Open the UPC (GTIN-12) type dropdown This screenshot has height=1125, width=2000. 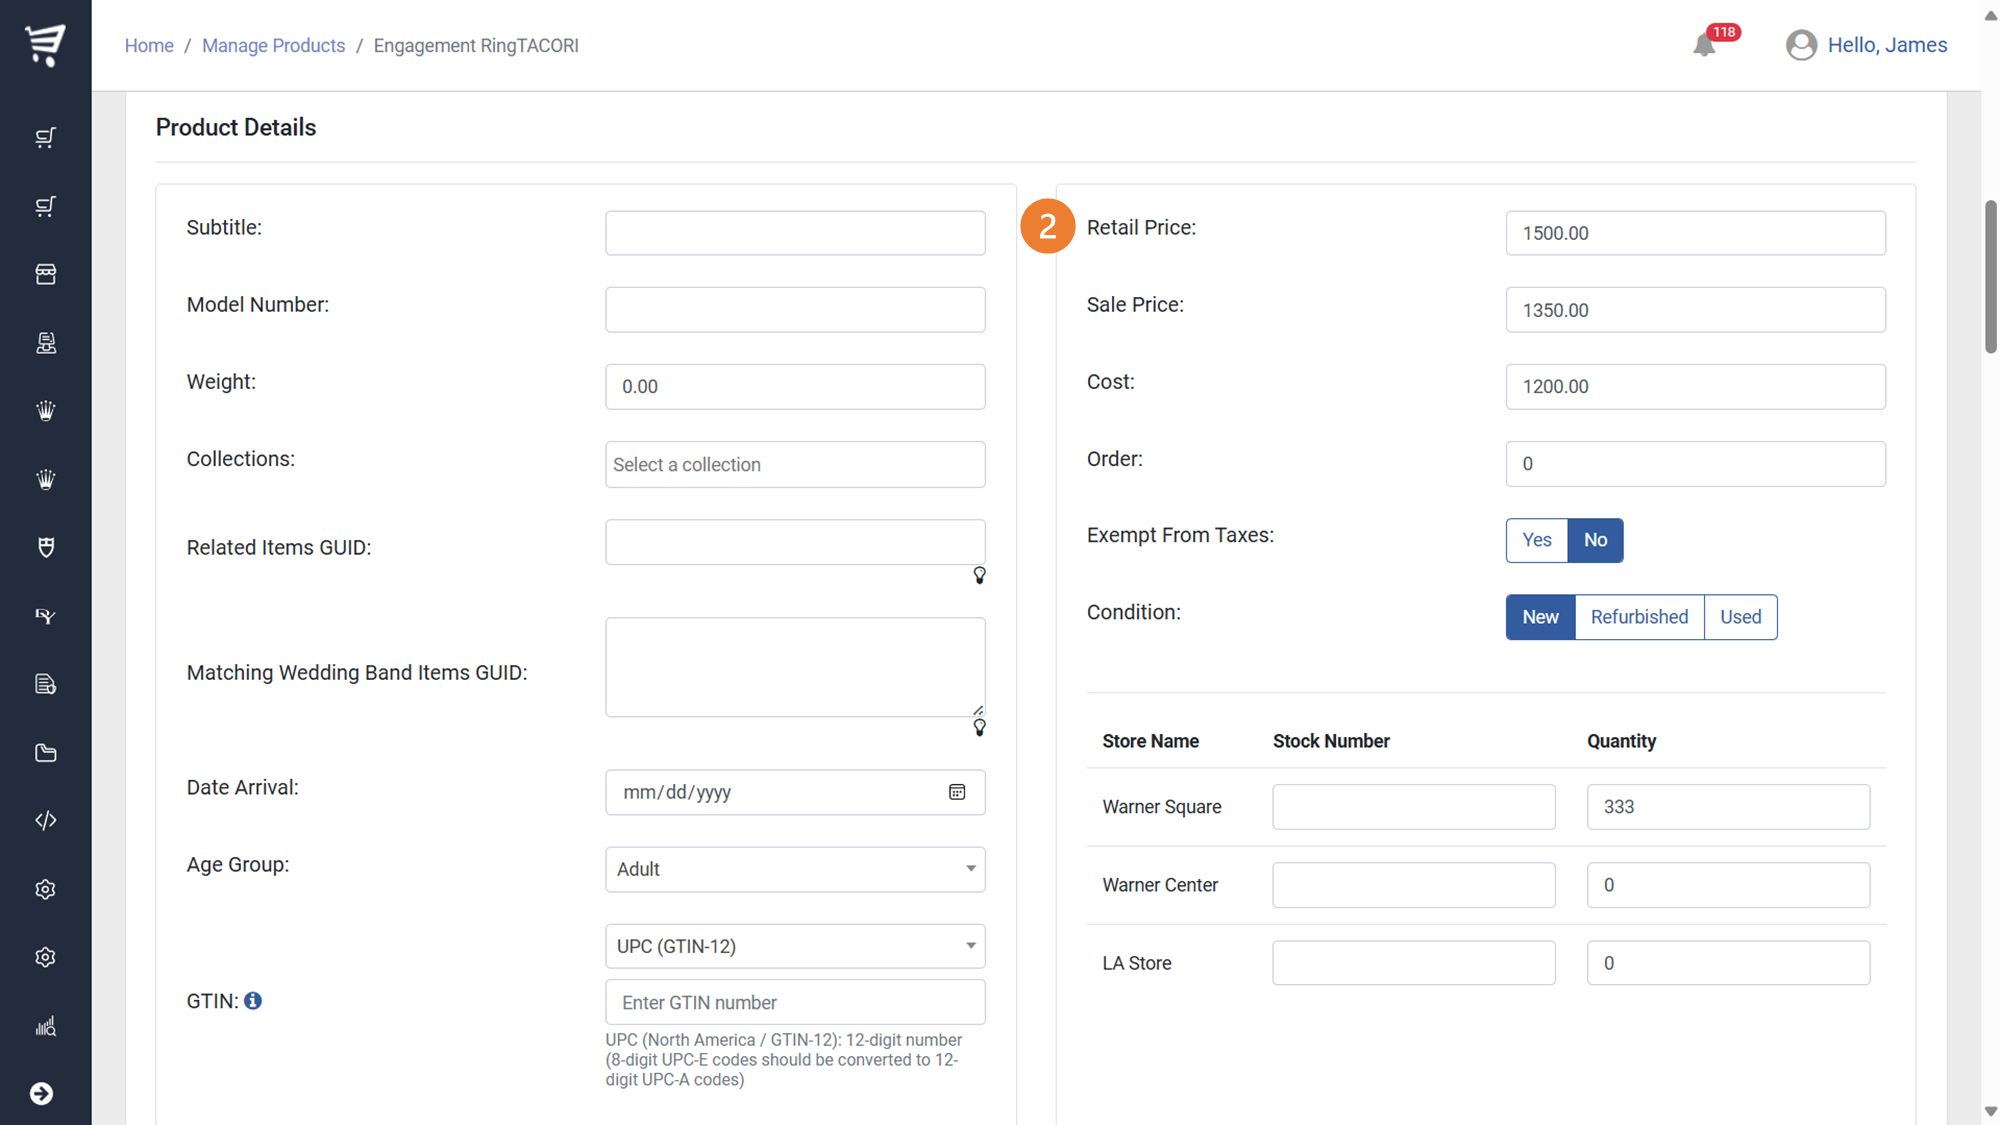click(x=795, y=946)
